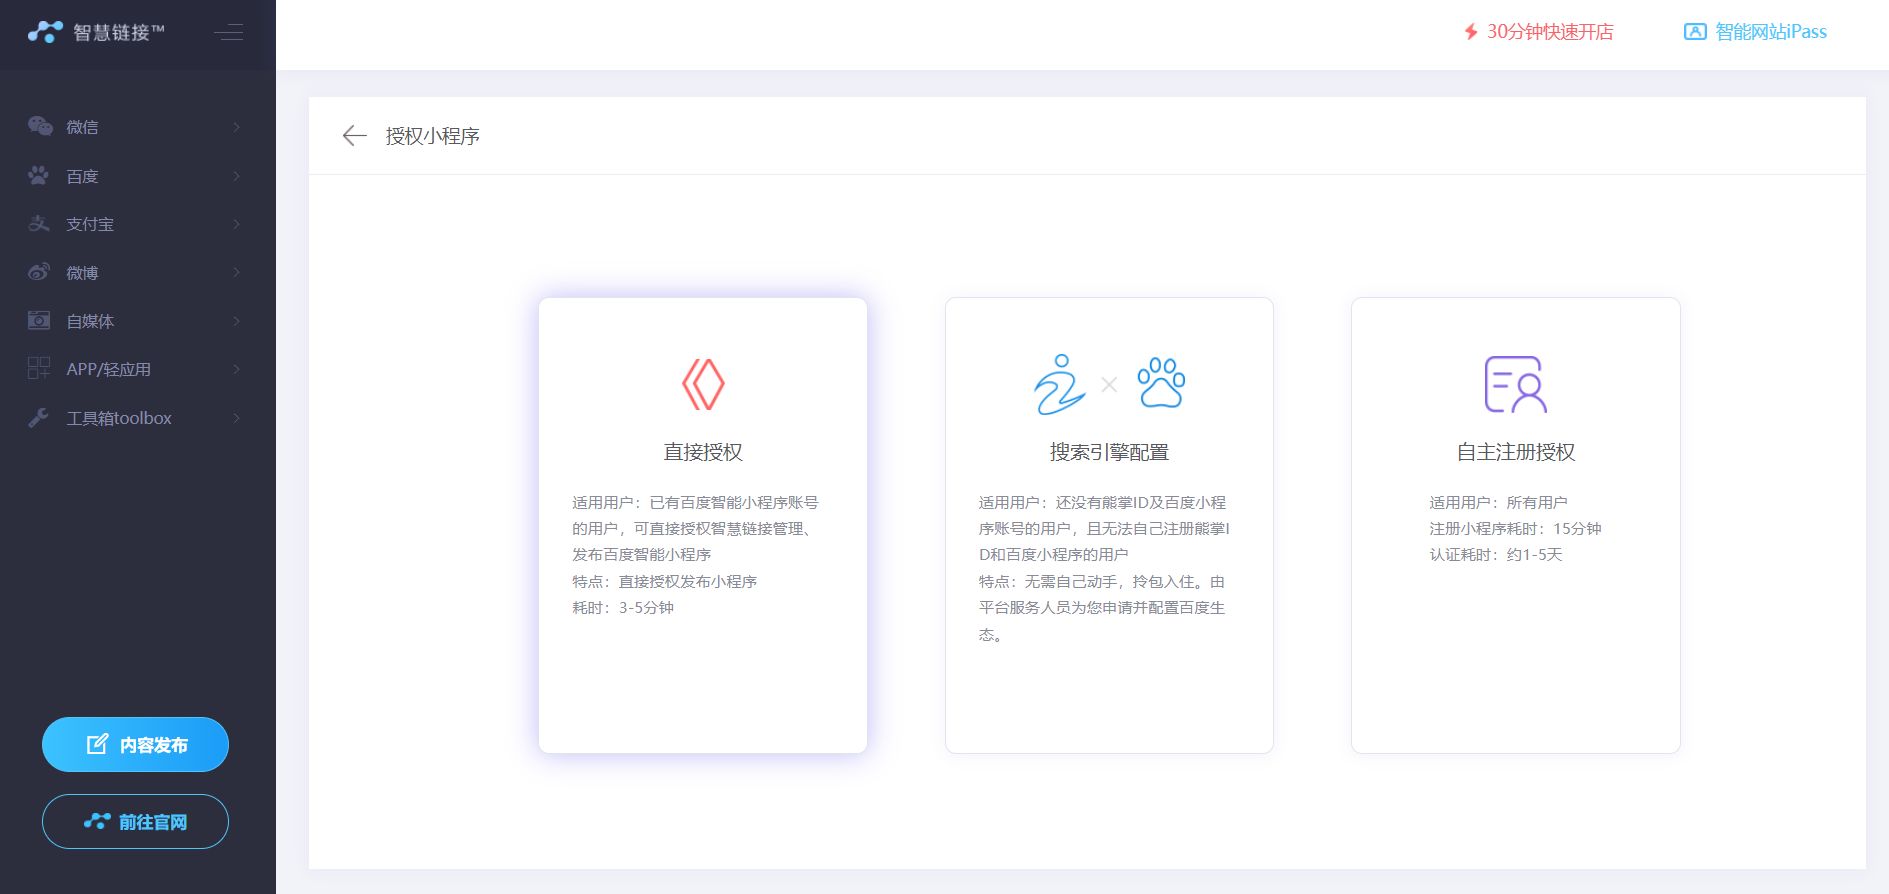This screenshot has width=1889, height=894.
Task: Click the 内容发布 text label
Action: [x=154, y=745]
